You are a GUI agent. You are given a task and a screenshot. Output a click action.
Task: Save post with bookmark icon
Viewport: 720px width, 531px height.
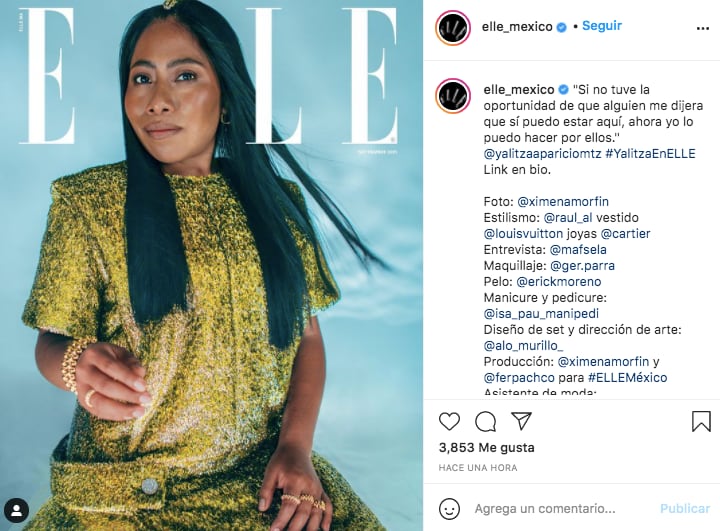click(x=701, y=421)
